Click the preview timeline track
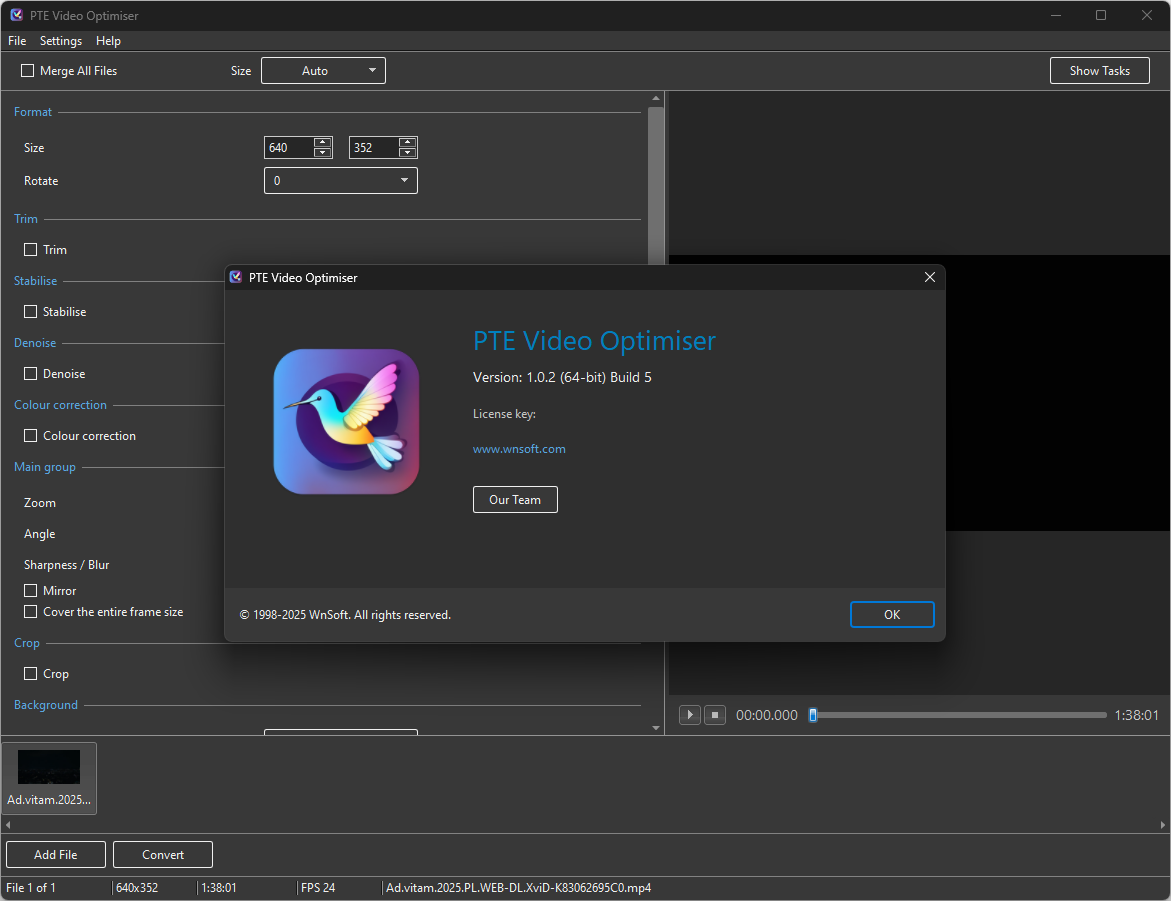This screenshot has width=1171, height=901. tap(960, 715)
